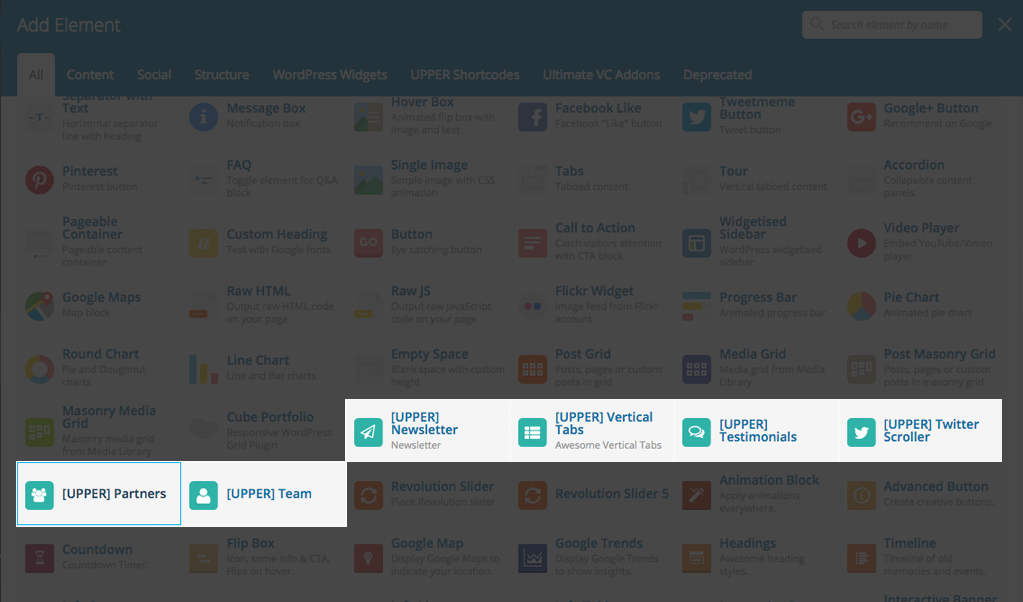Image resolution: width=1023 pixels, height=602 pixels.
Task: Add the Empty Space element
Action: click(427, 369)
